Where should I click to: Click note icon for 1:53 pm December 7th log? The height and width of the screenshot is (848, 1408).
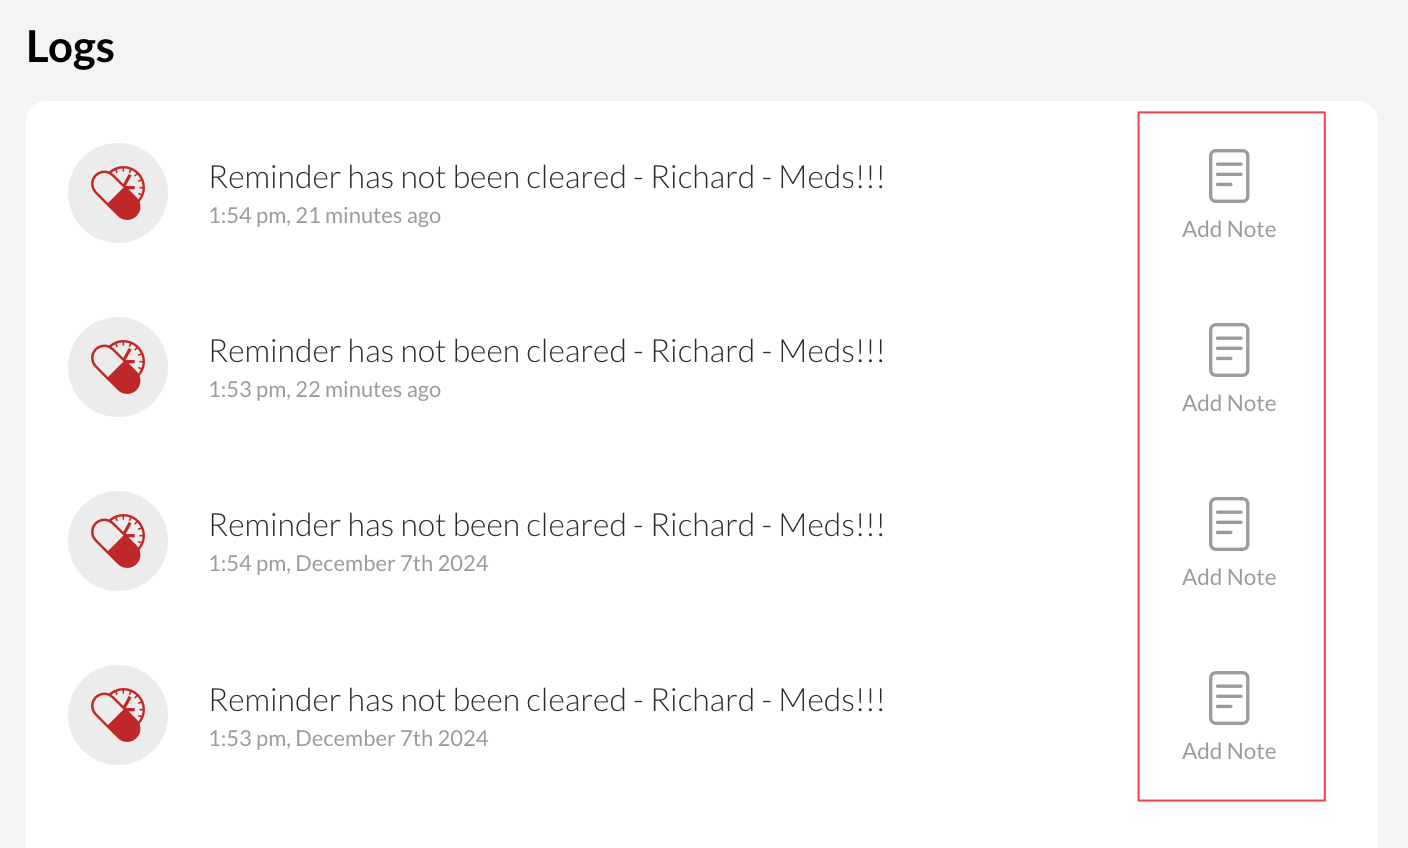click(x=1229, y=698)
